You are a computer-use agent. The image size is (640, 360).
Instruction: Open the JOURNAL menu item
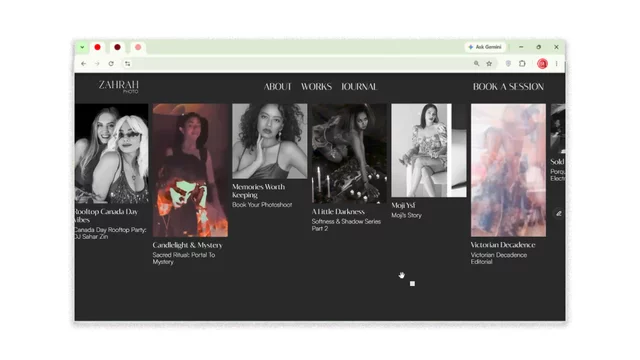(359, 87)
